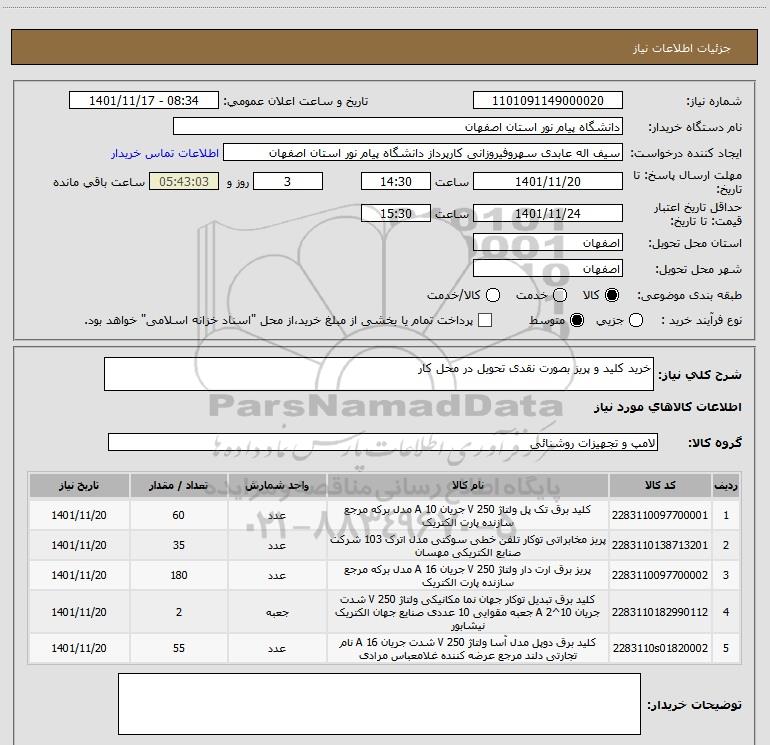This screenshot has height=745, width=770.
Task: Click the general description box خرید کلید و پریز
Action: coord(379,374)
